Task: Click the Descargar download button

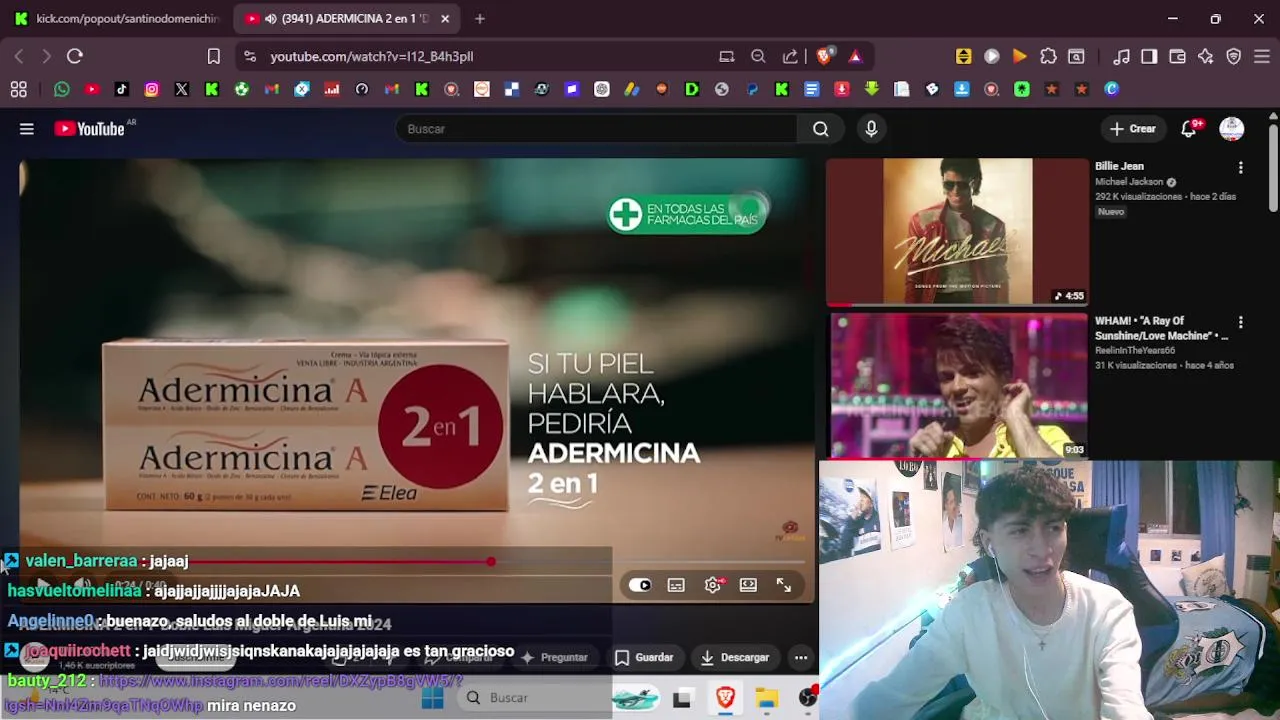Action: [735, 657]
